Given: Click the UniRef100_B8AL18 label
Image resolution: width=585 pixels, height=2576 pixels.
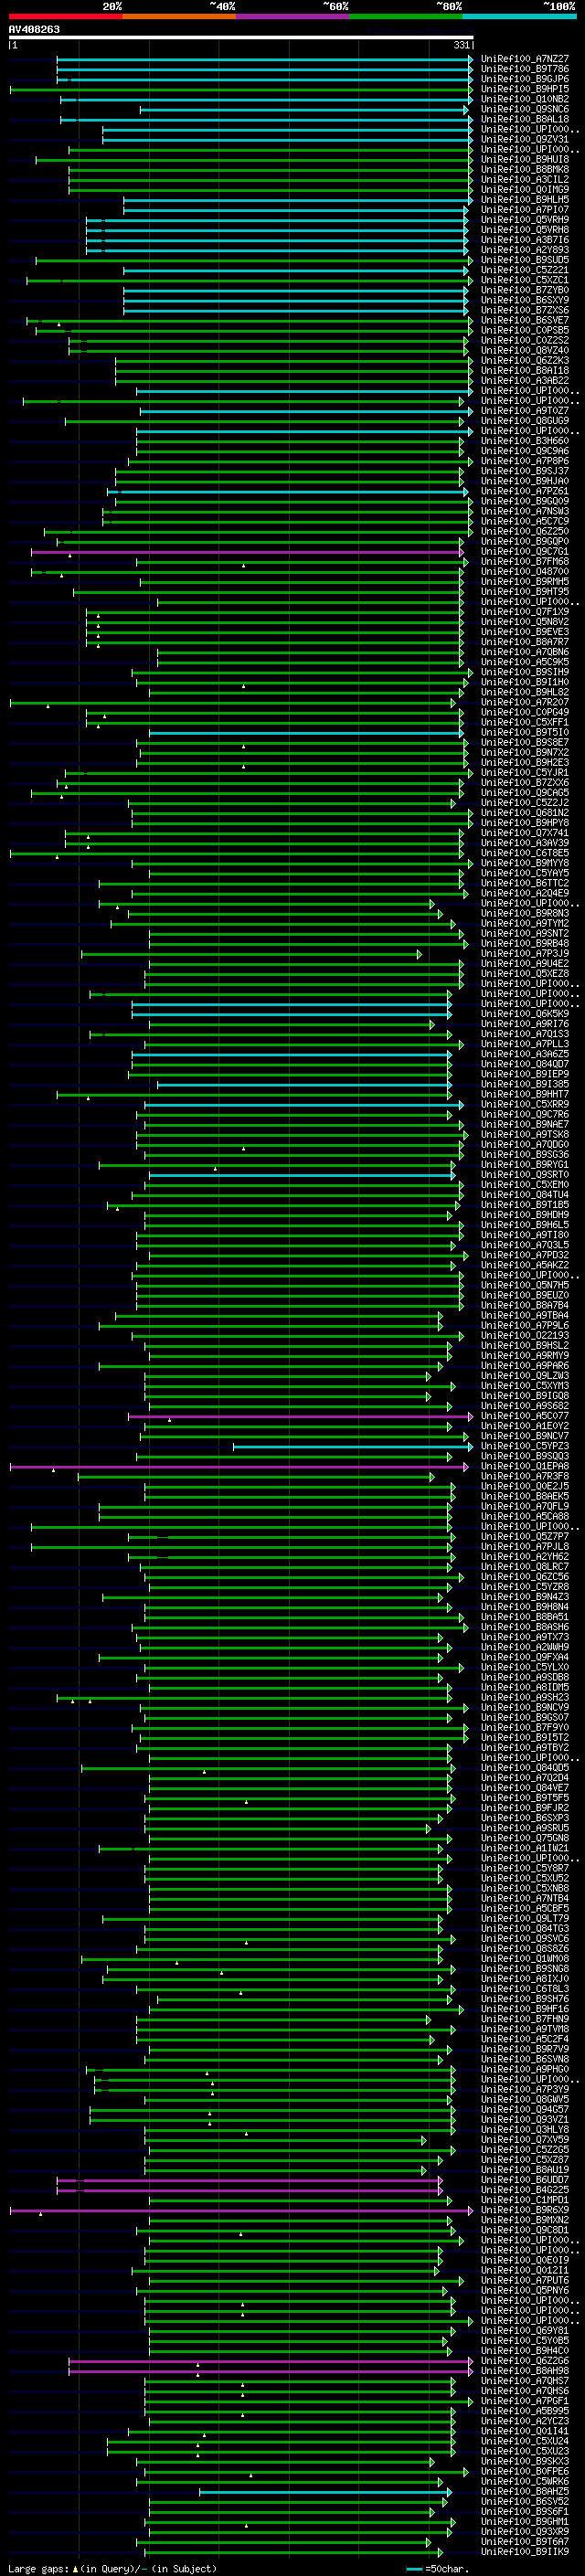Looking at the screenshot, I should 524,119.
